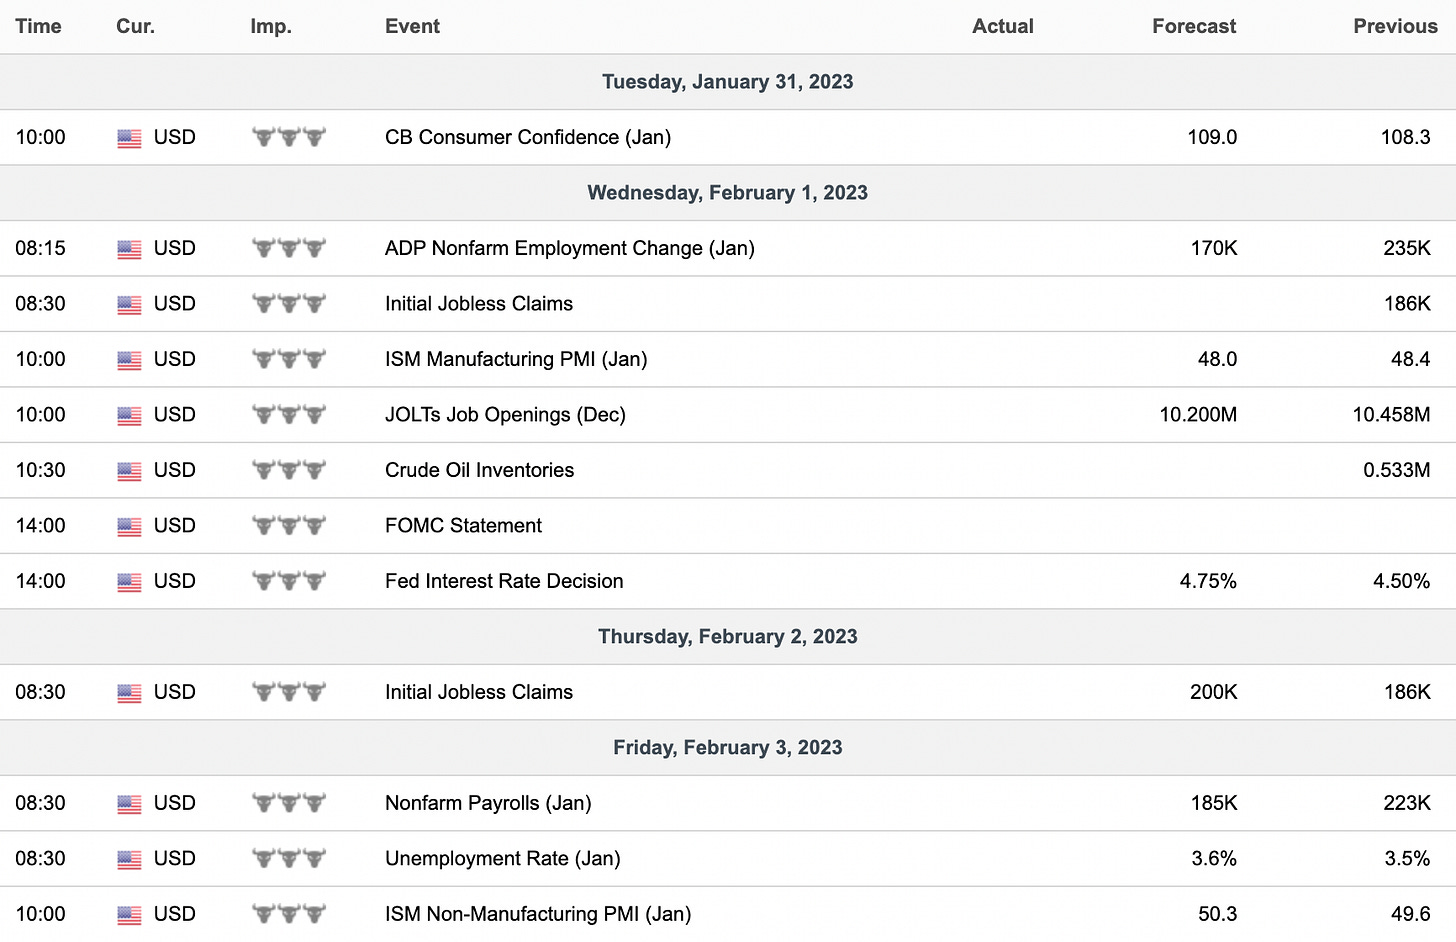Click the Forecast column header
The height and width of the screenshot is (942, 1456).
click(1194, 27)
